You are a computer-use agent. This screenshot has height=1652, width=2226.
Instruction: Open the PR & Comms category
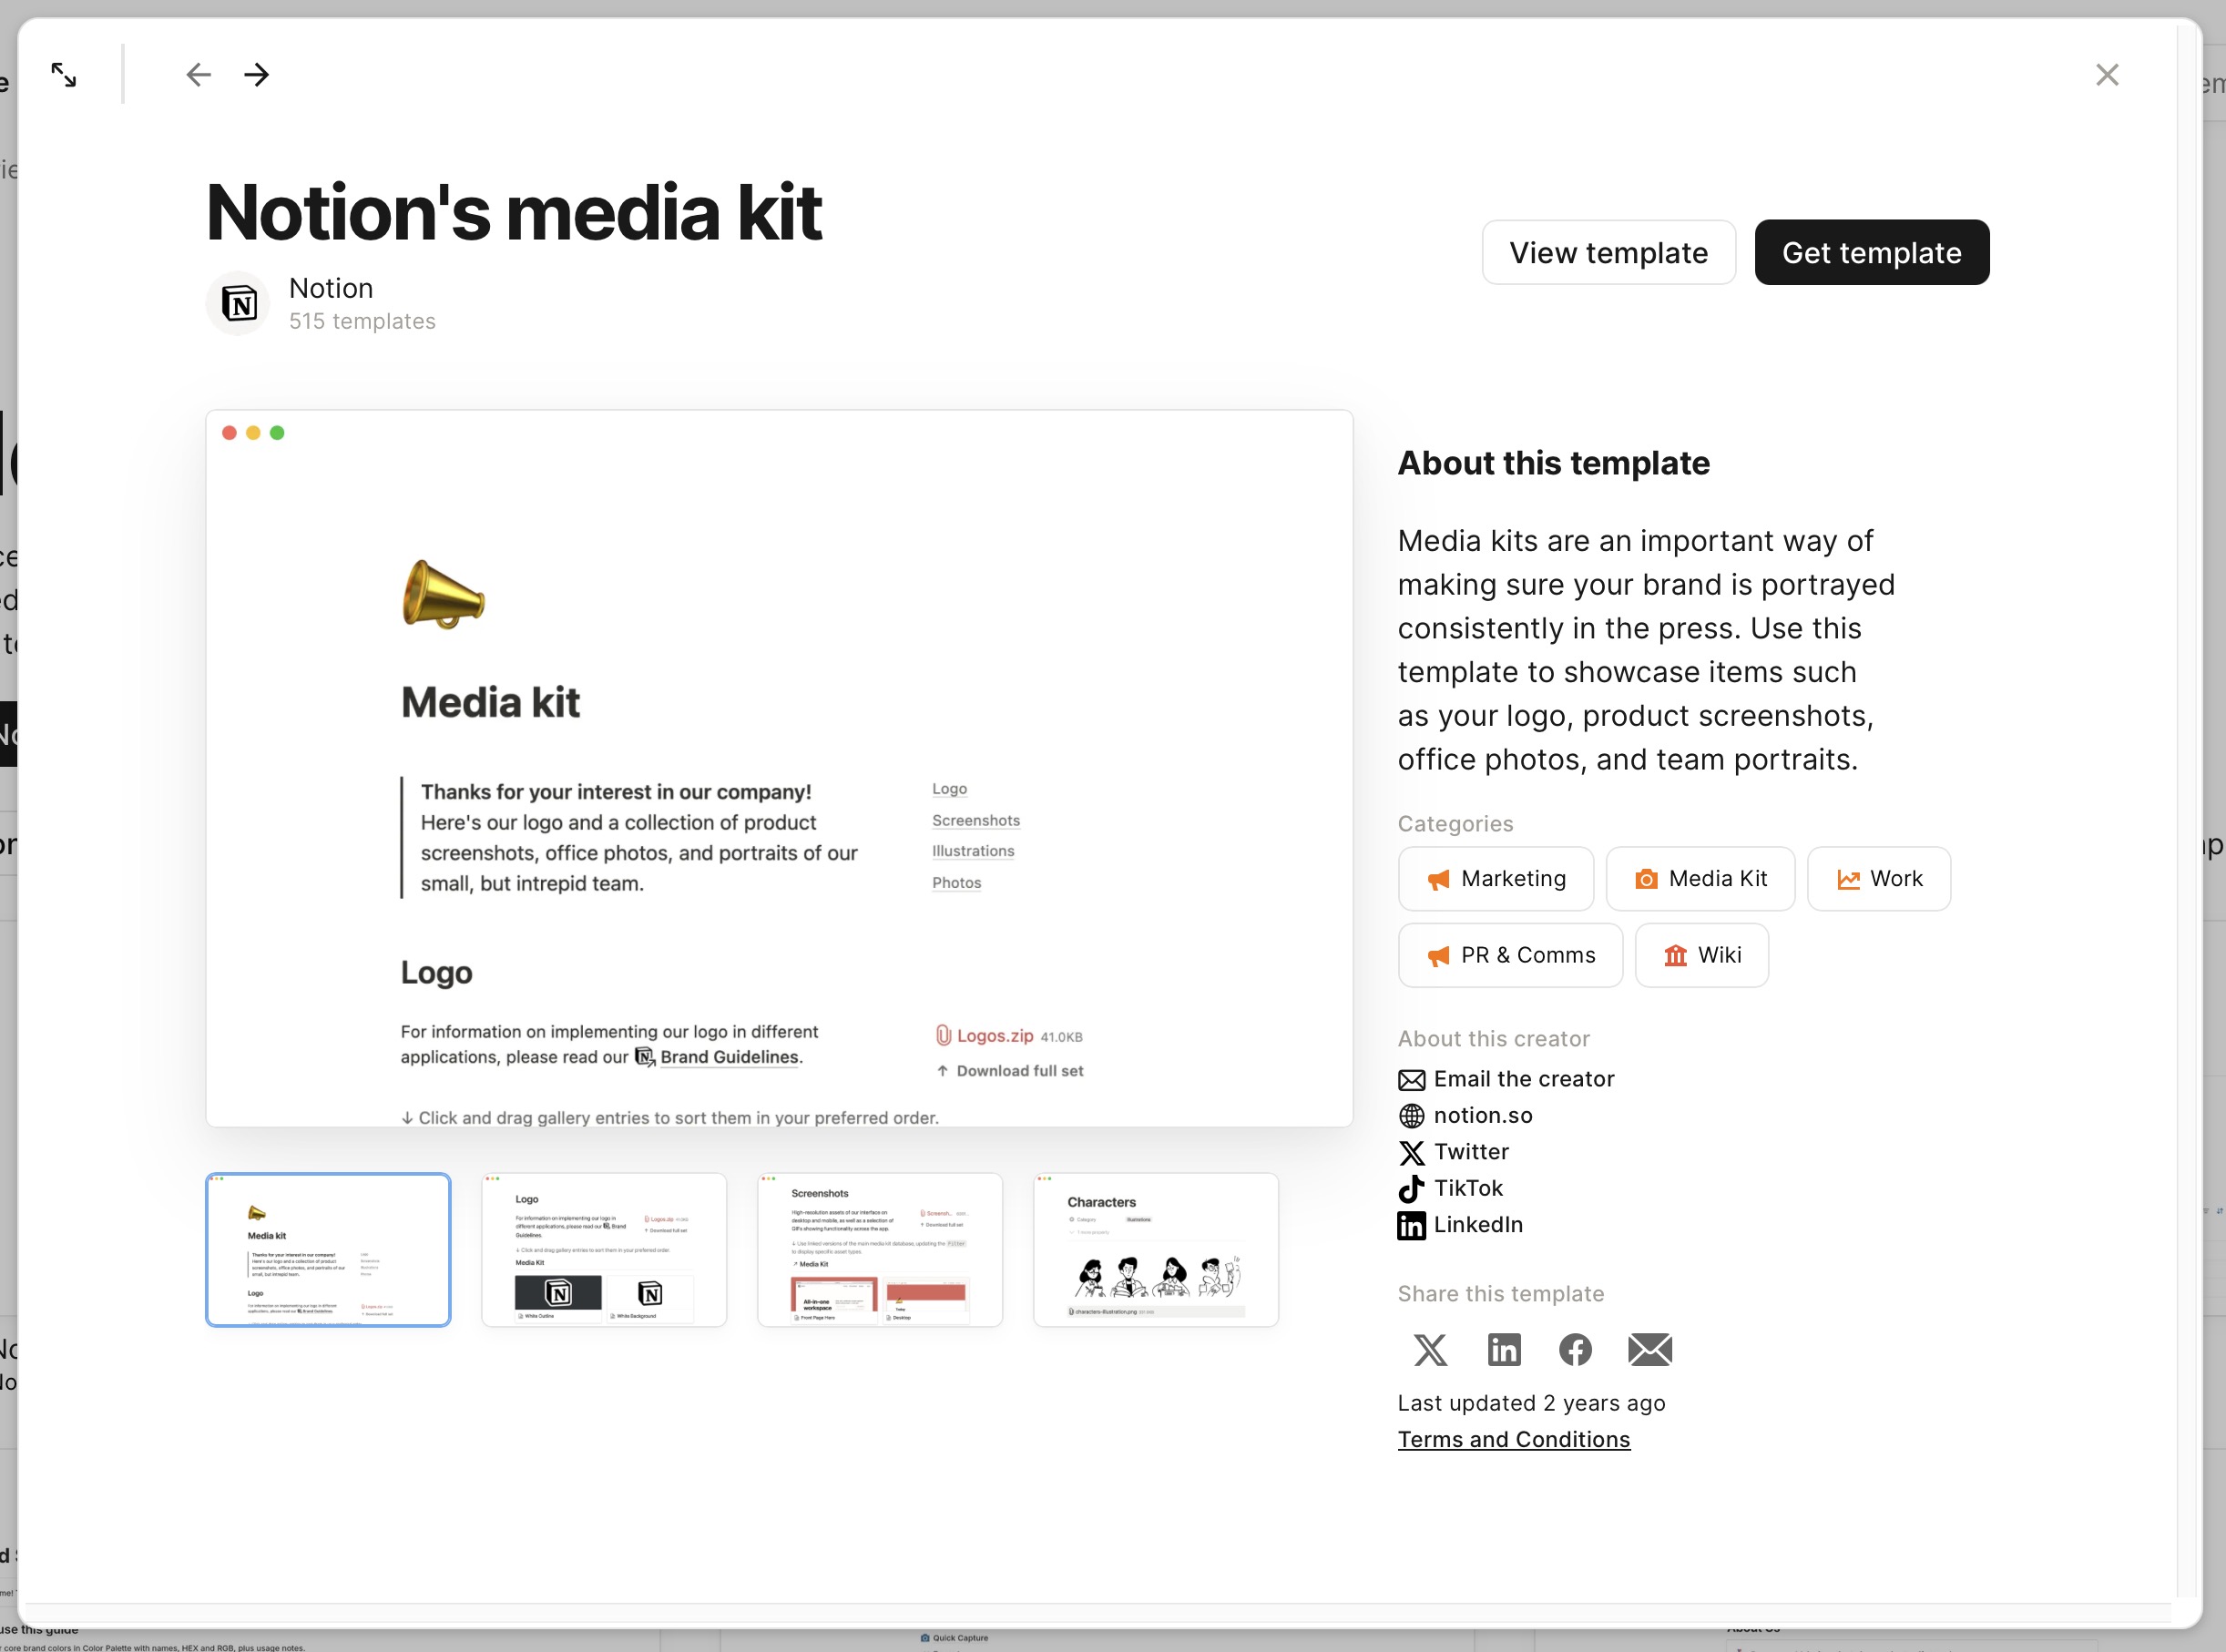pos(1510,956)
